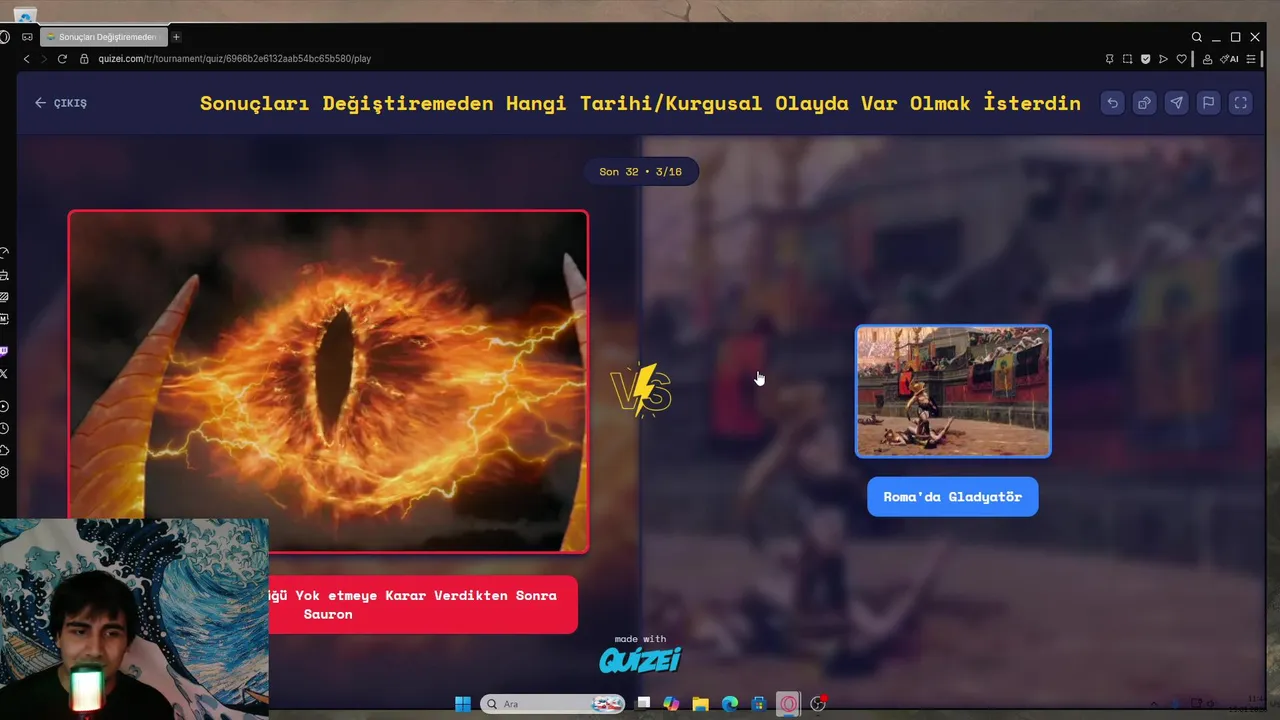Open Copilot from the taskbar
Screen dimensions: 1280x720
(x=671, y=704)
